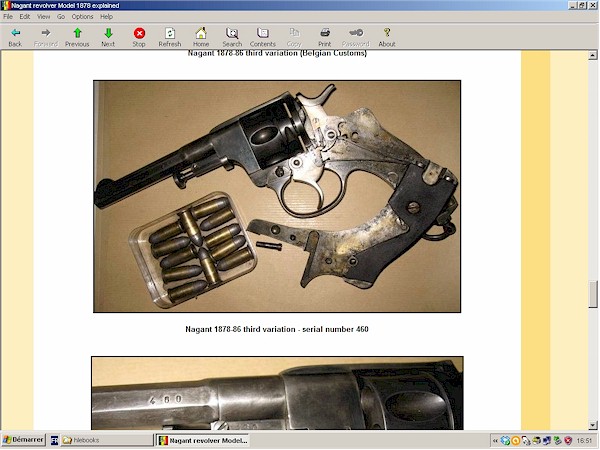Image resolution: width=600 pixels, height=450 pixels.
Task: Click the barrel close-up photo marked 460
Action: [277, 393]
